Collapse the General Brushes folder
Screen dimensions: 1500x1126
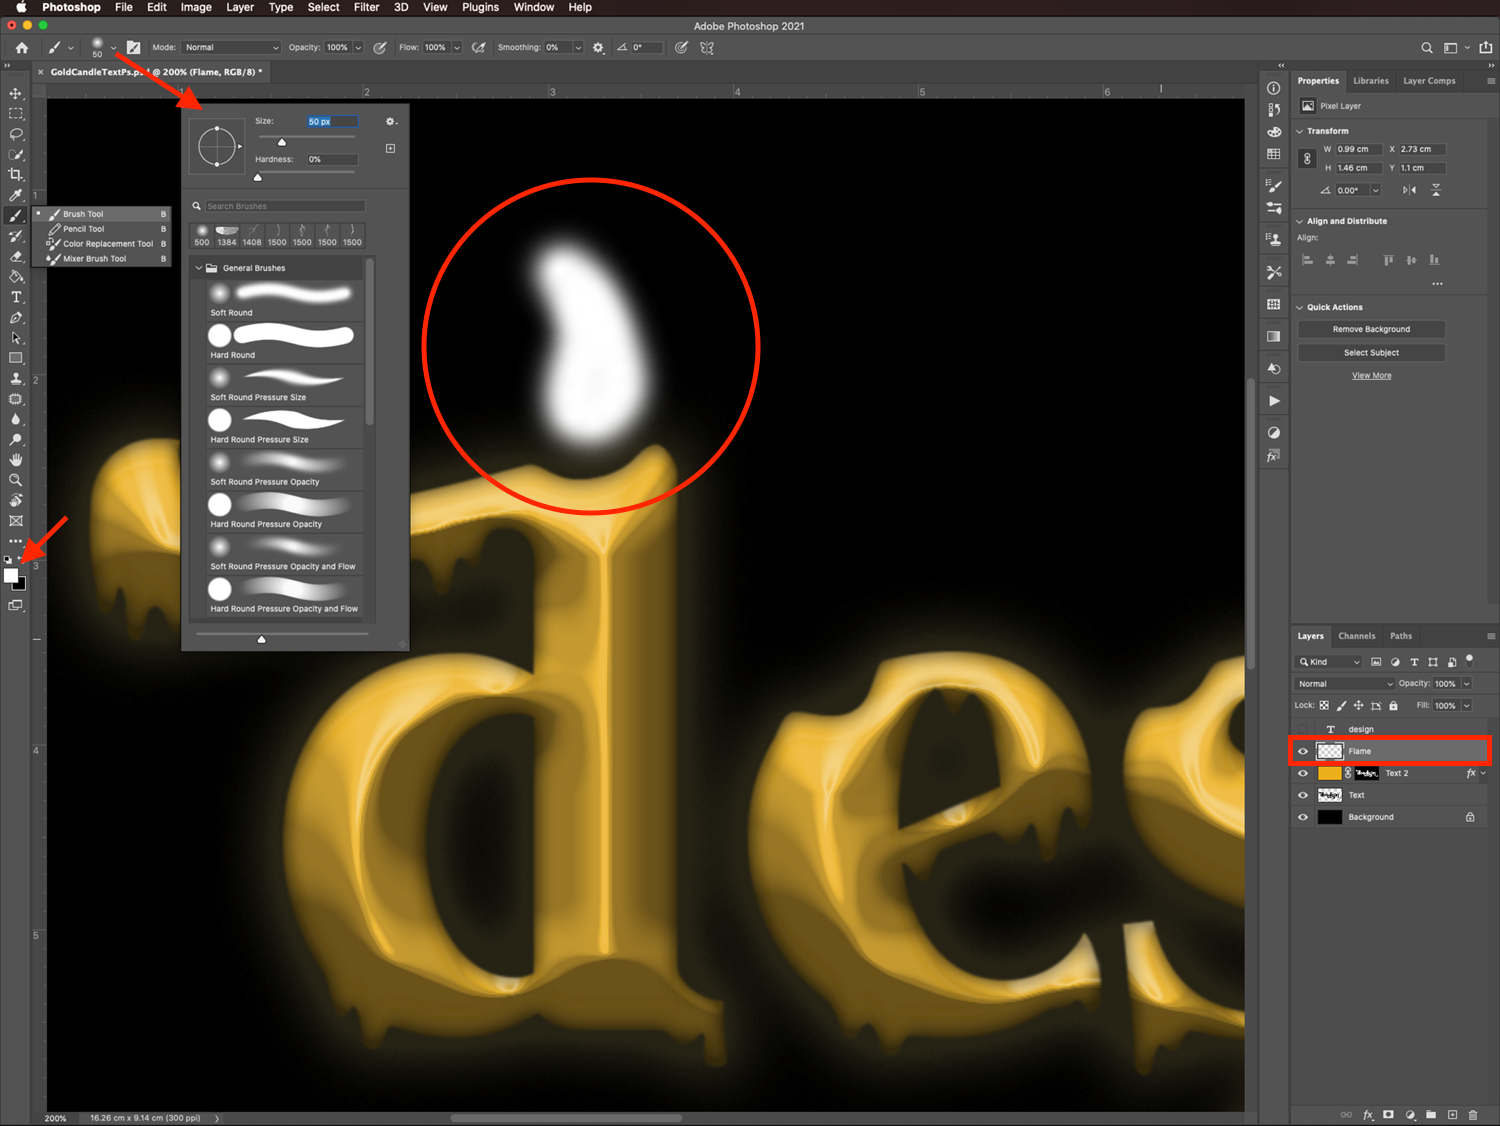pyautogui.click(x=199, y=268)
